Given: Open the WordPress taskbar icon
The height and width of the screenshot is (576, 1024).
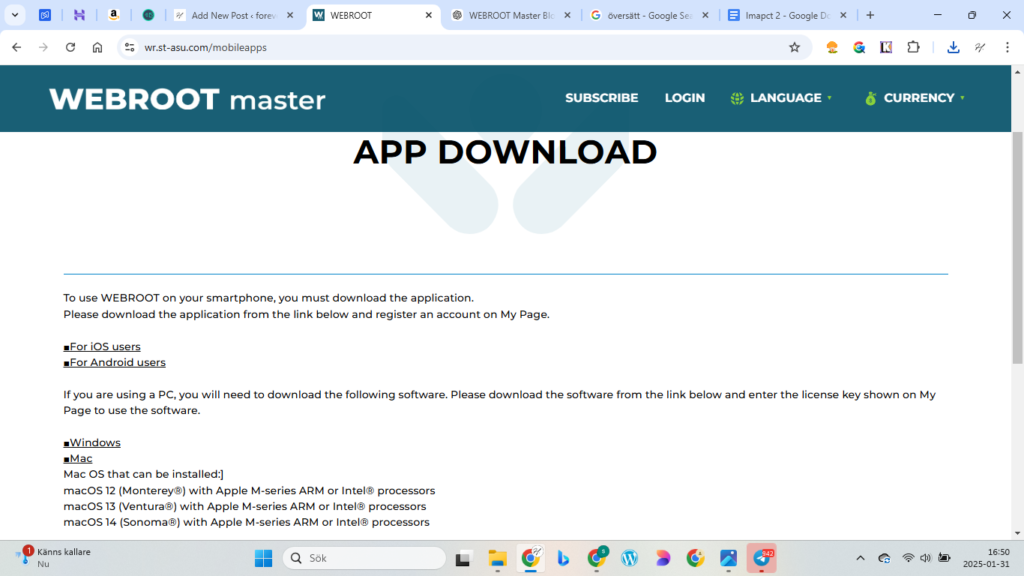Looking at the screenshot, I should point(629,558).
